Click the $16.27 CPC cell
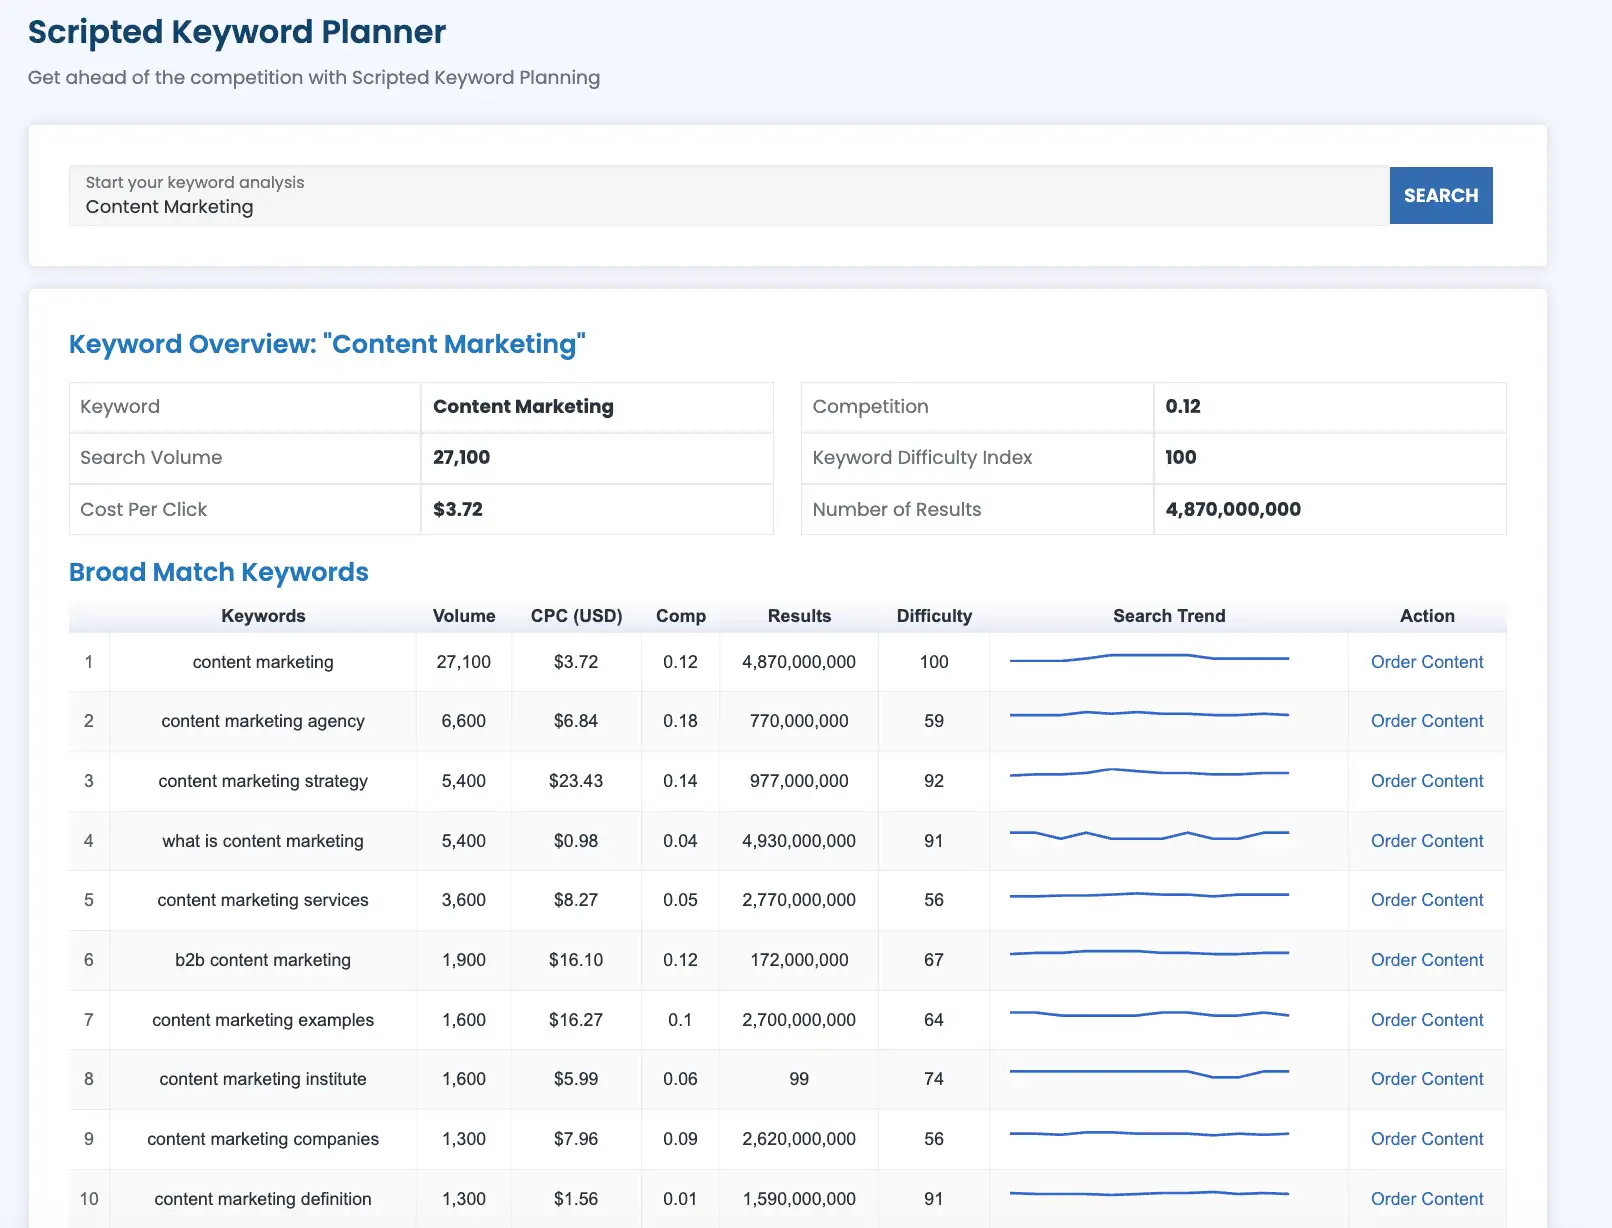The width and height of the screenshot is (1612, 1228). tap(576, 1020)
